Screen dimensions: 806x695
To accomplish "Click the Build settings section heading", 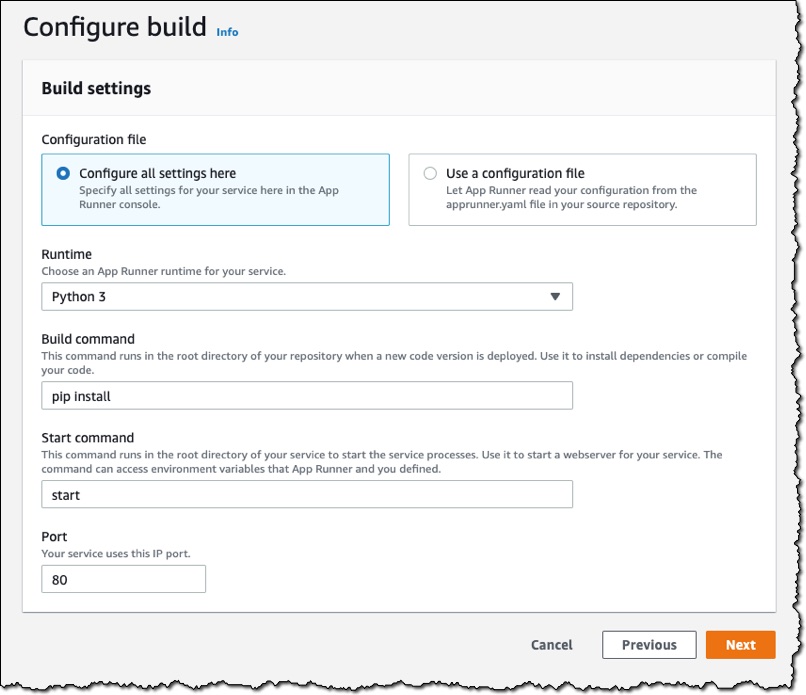I will coord(96,88).
